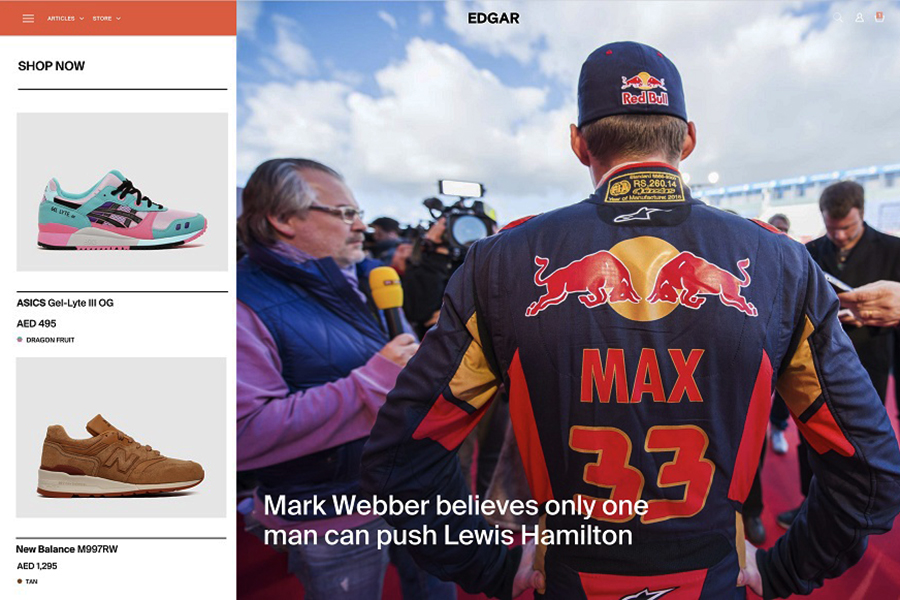The image size is (900, 600).
Task: Open the New Balance M997RW title
Action: (x=67, y=549)
